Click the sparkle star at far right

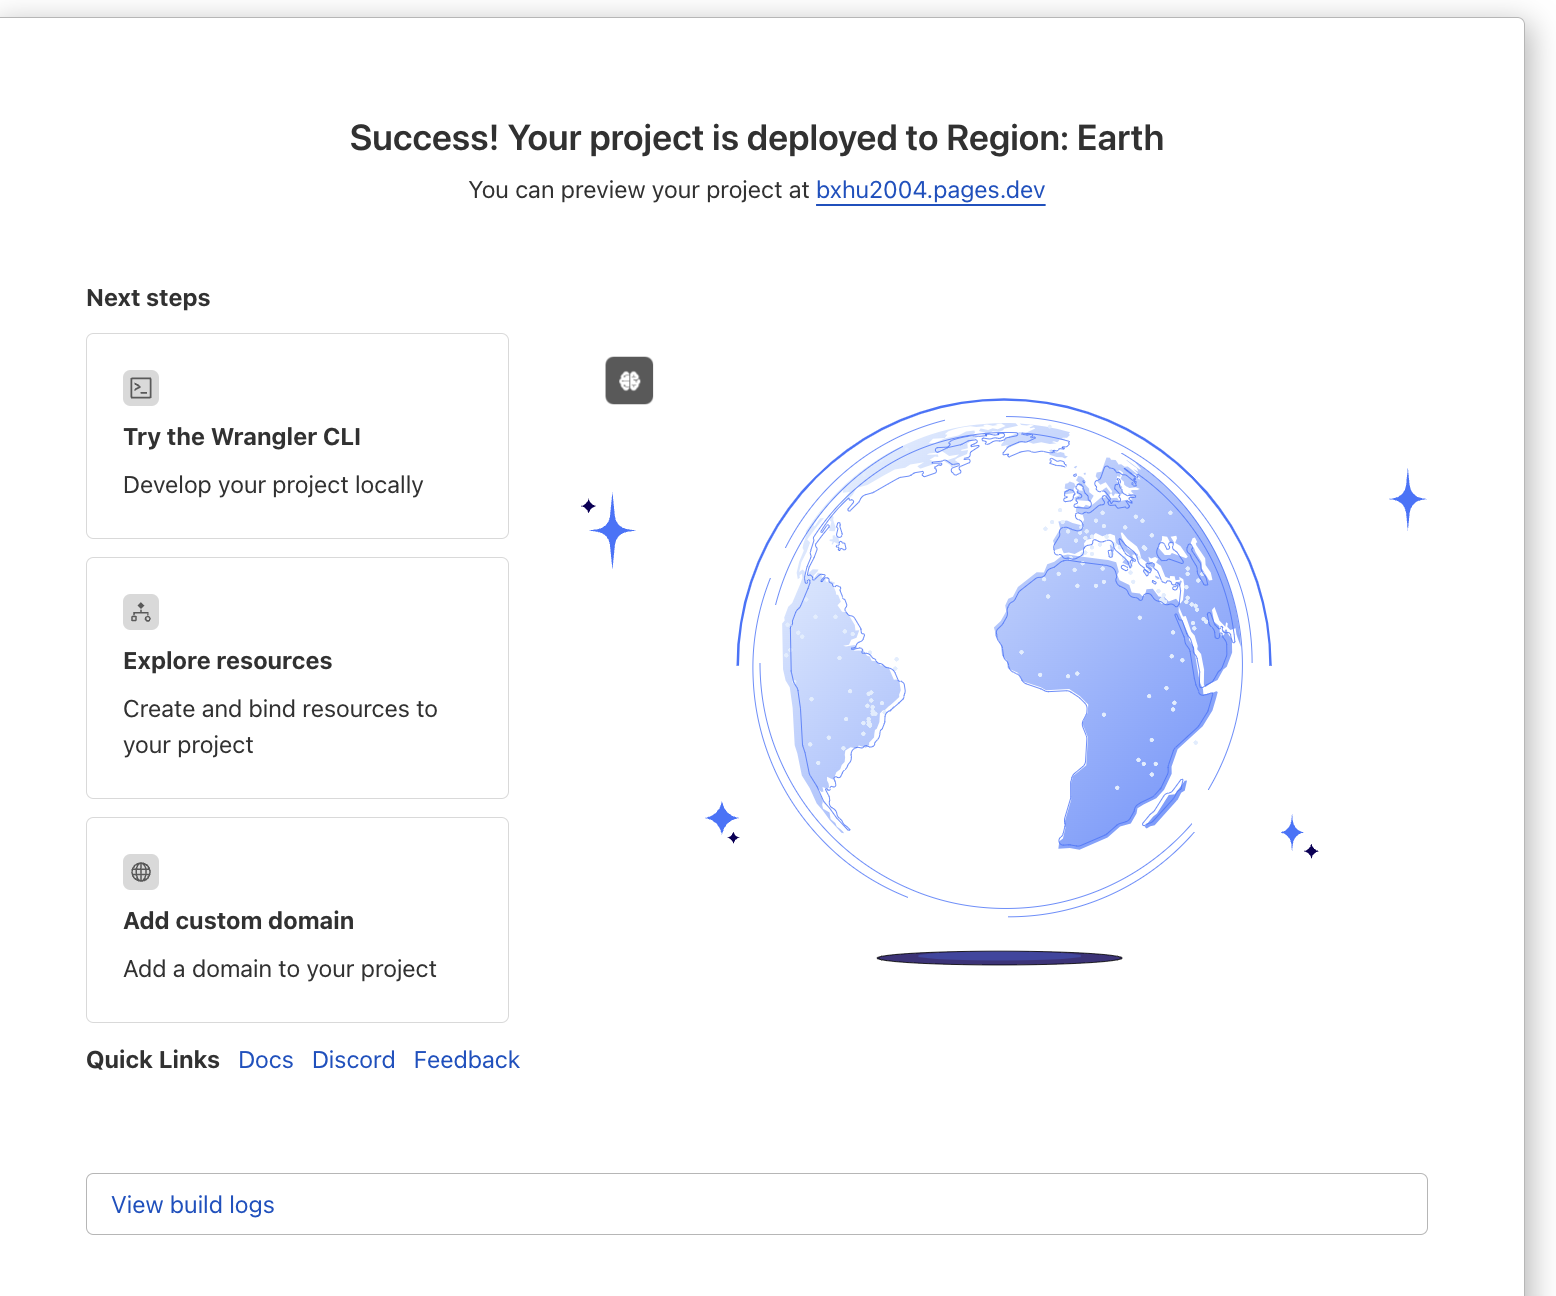tap(1407, 498)
